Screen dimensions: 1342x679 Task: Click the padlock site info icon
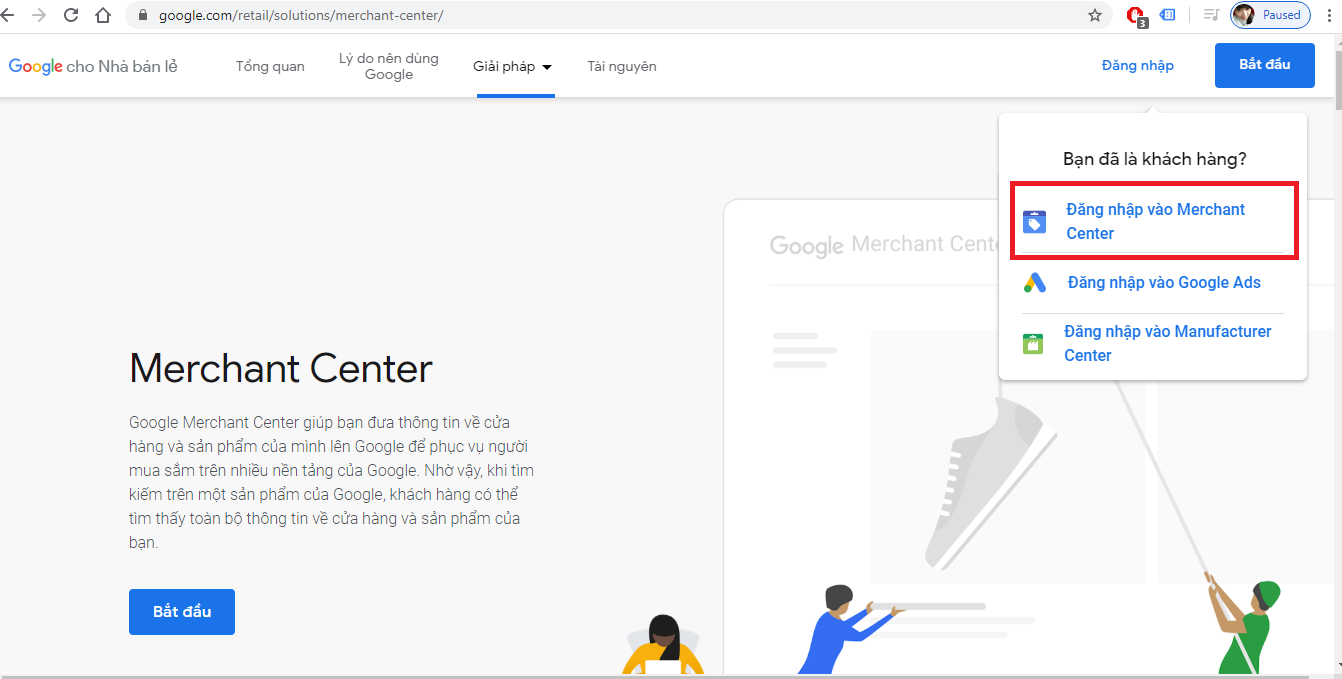pos(142,16)
